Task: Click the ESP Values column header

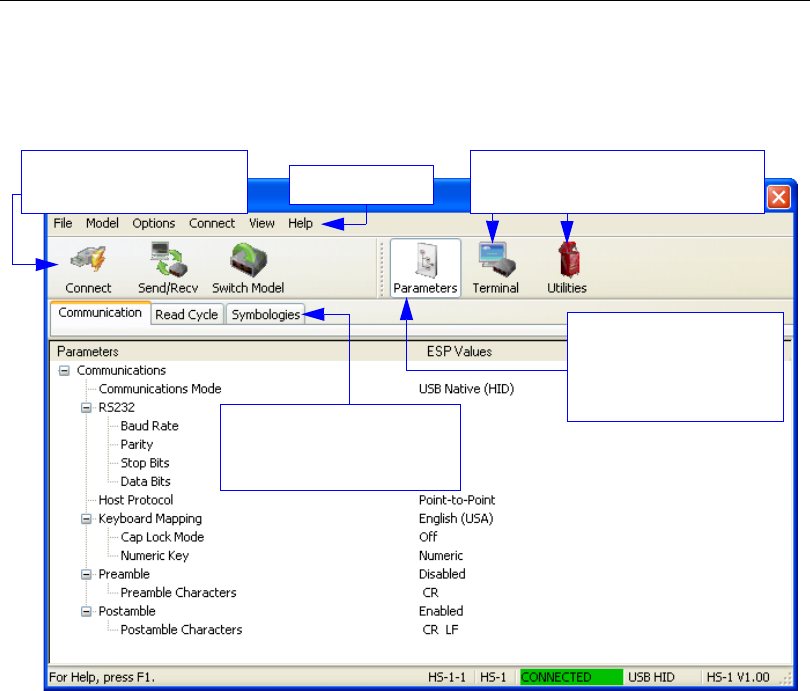Action: point(459,352)
